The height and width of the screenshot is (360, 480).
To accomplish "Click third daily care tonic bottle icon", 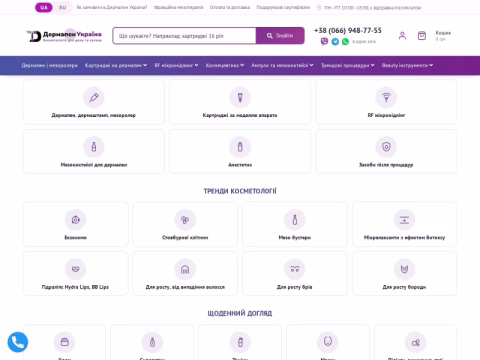I will 240,342.
